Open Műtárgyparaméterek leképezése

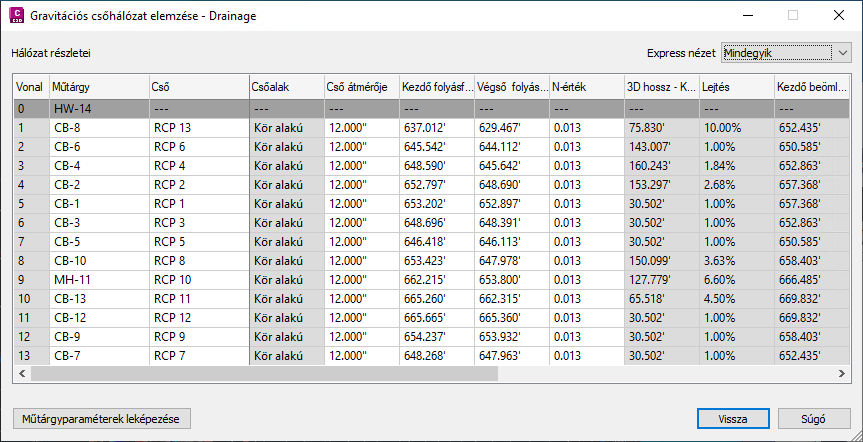100,418
